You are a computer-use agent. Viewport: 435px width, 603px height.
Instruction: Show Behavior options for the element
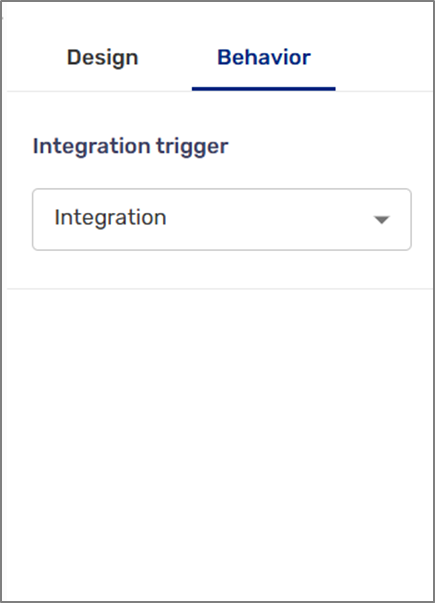(x=264, y=58)
